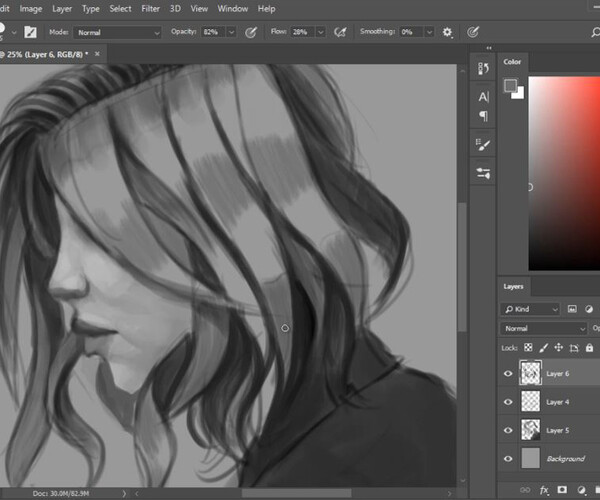Hide the Background layer eye icon

coord(508,458)
